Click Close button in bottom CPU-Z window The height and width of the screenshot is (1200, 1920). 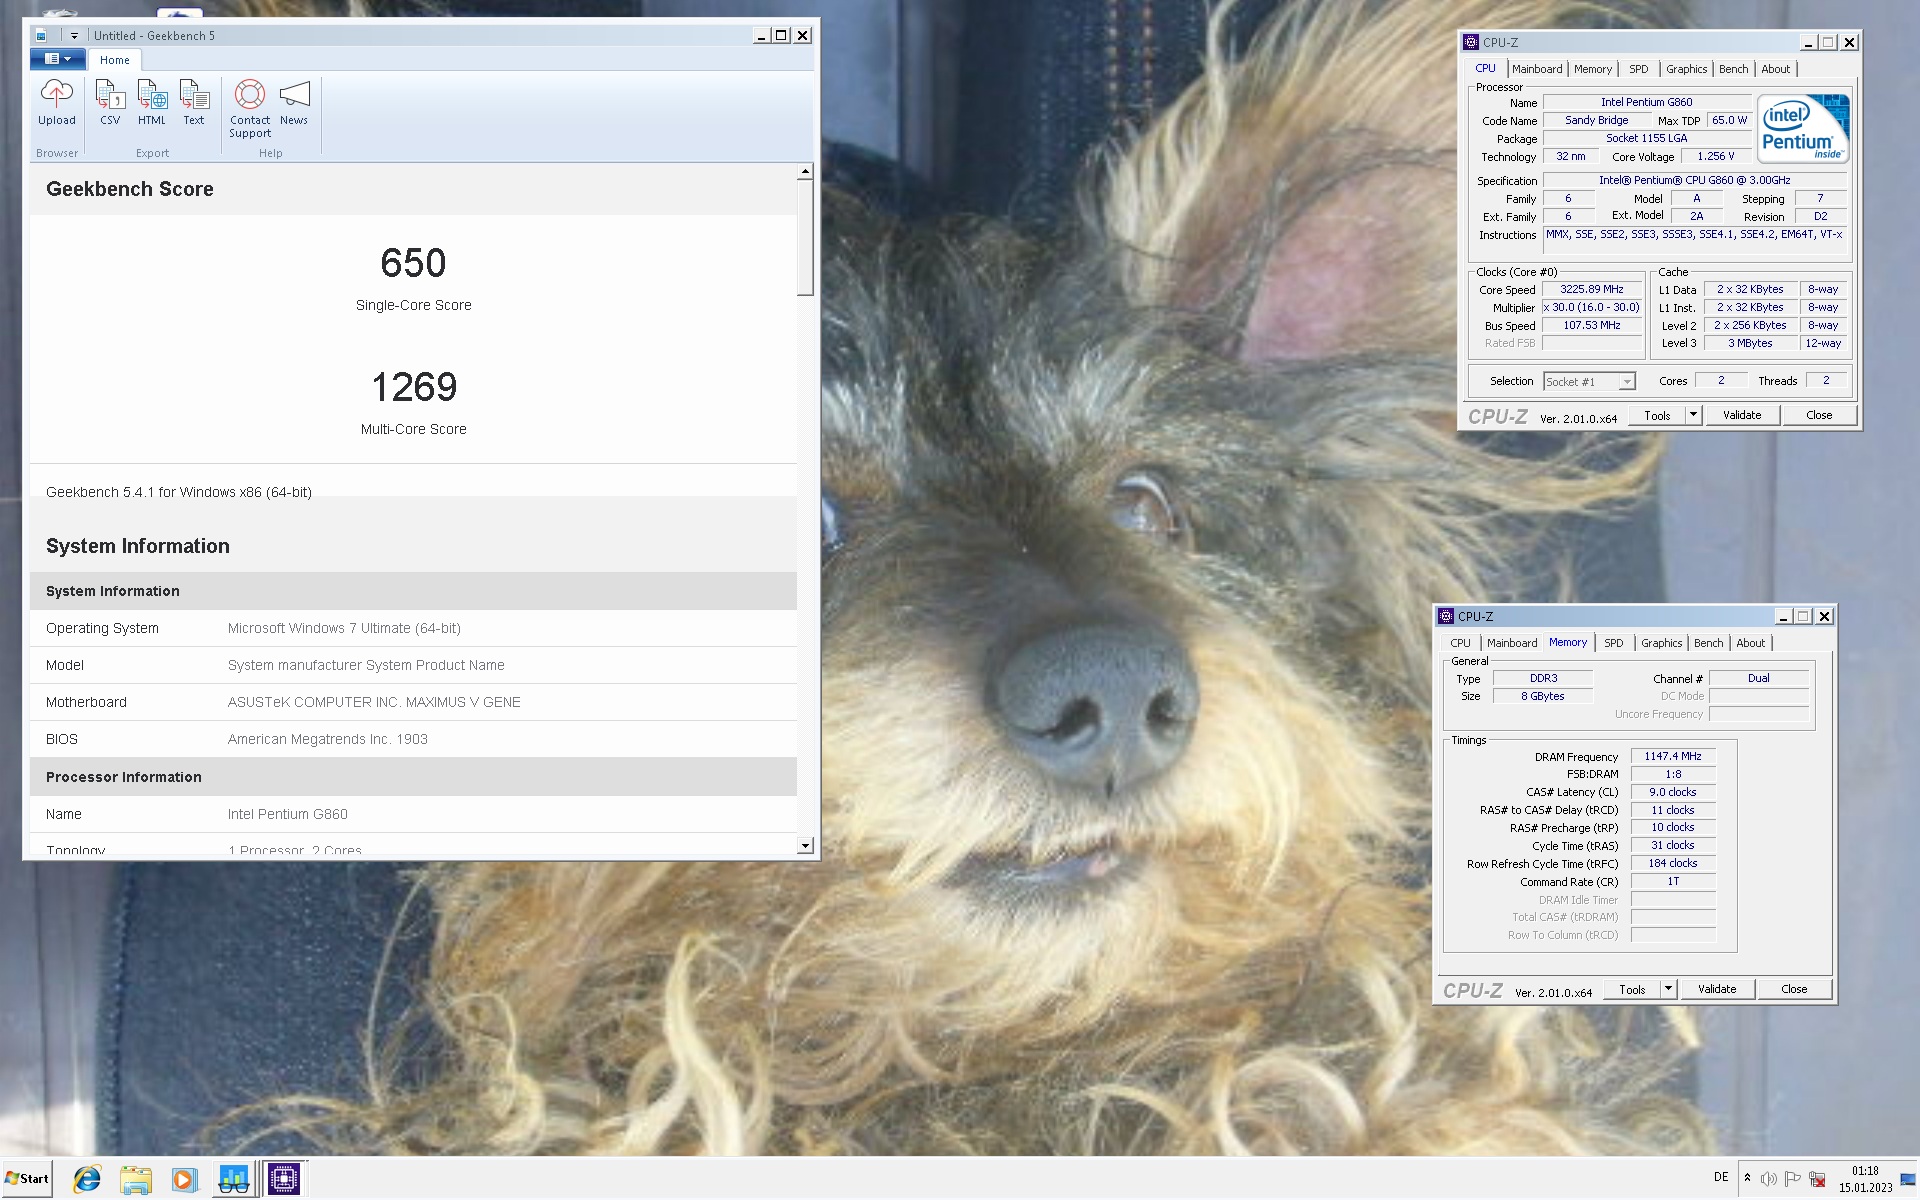click(1794, 989)
